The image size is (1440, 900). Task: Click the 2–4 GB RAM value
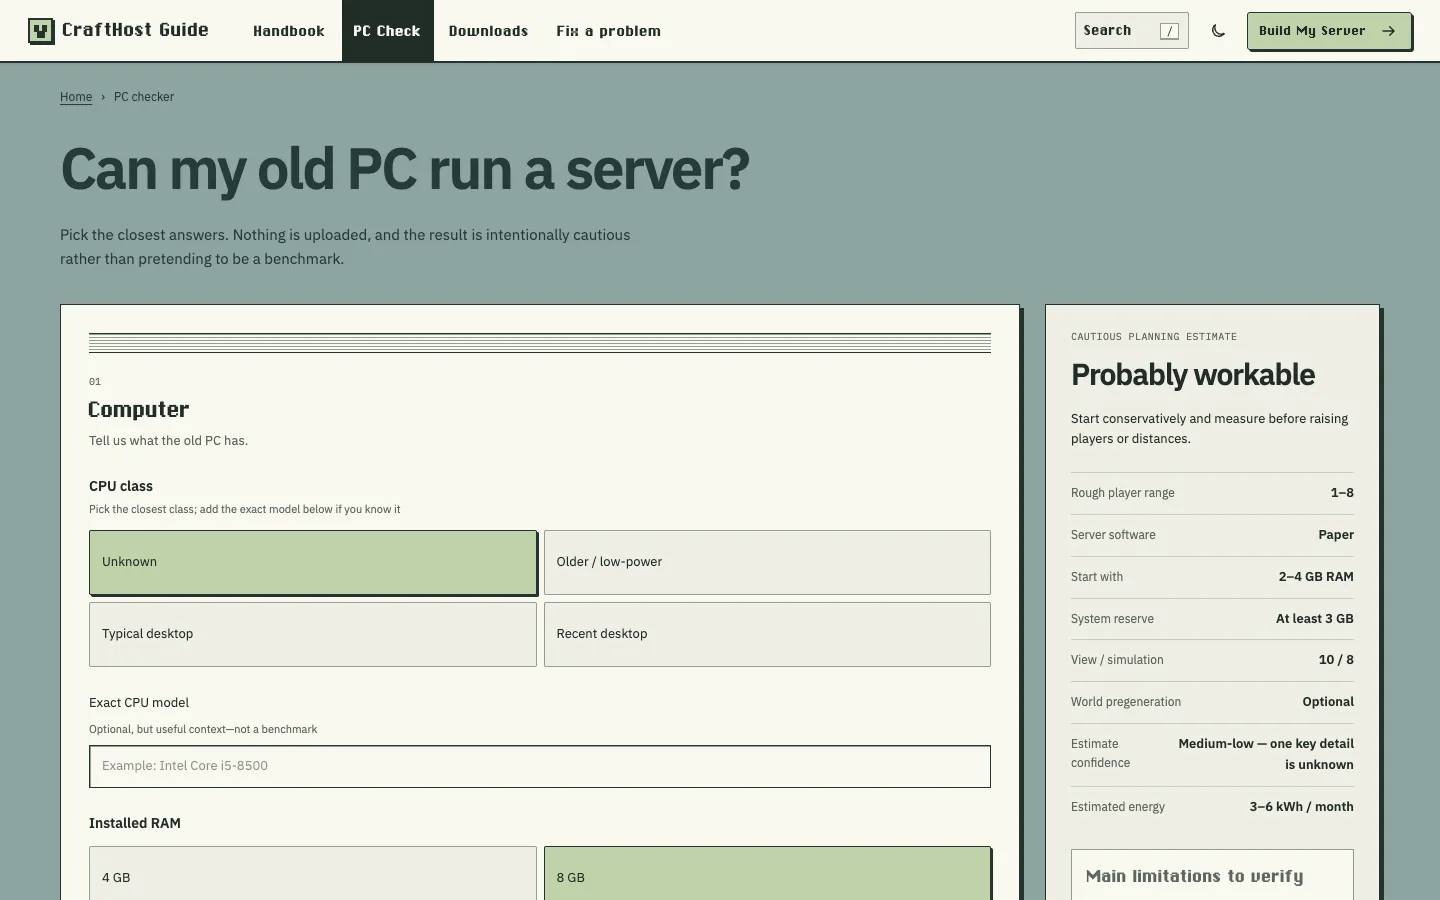(1316, 577)
